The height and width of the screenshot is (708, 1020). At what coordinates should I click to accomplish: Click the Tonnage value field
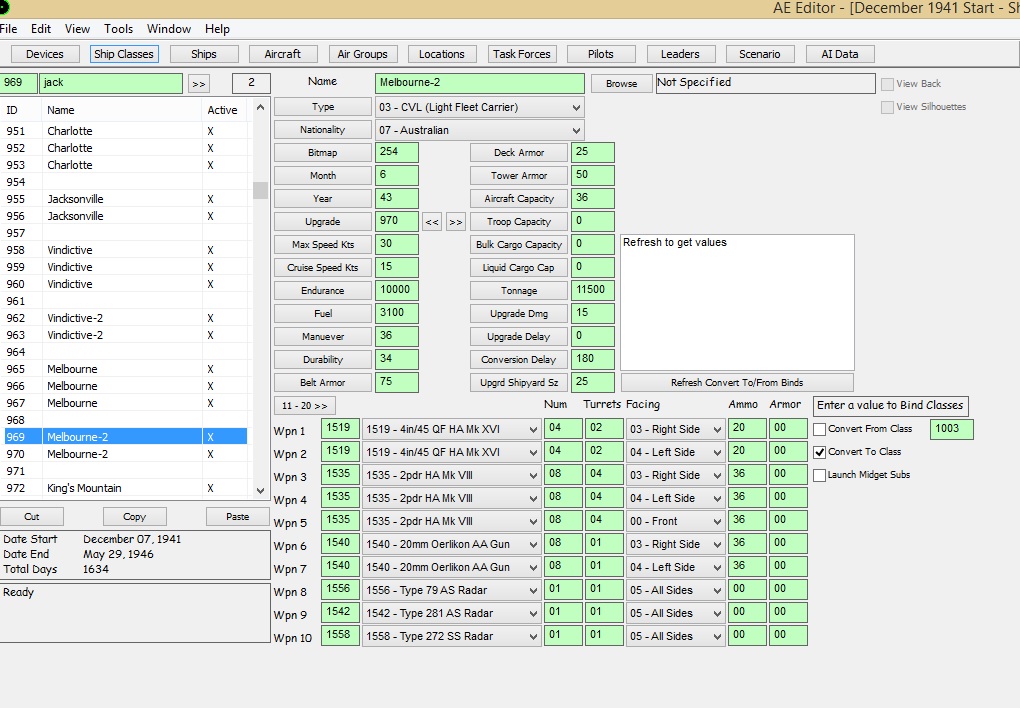593,290
